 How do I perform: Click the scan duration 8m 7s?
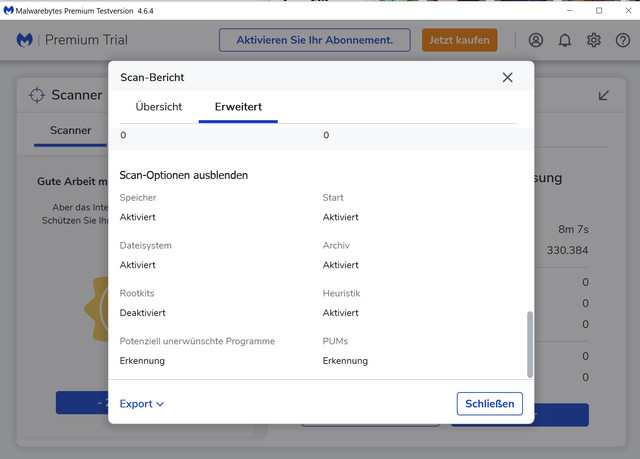click(573, 229)
